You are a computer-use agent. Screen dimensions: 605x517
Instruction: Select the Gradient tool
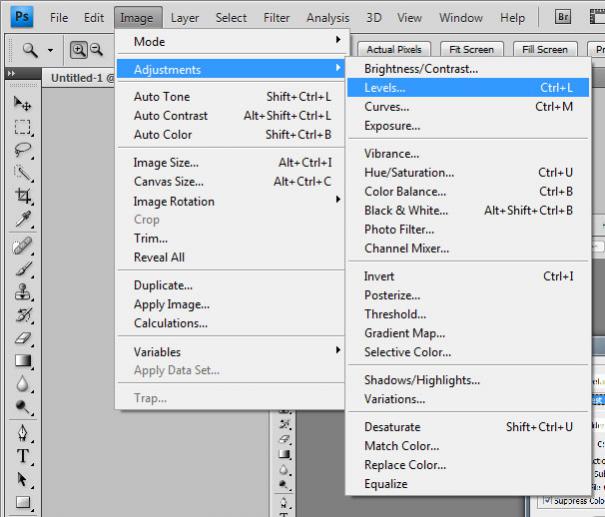pyautogui.click(x=23, y=362)
